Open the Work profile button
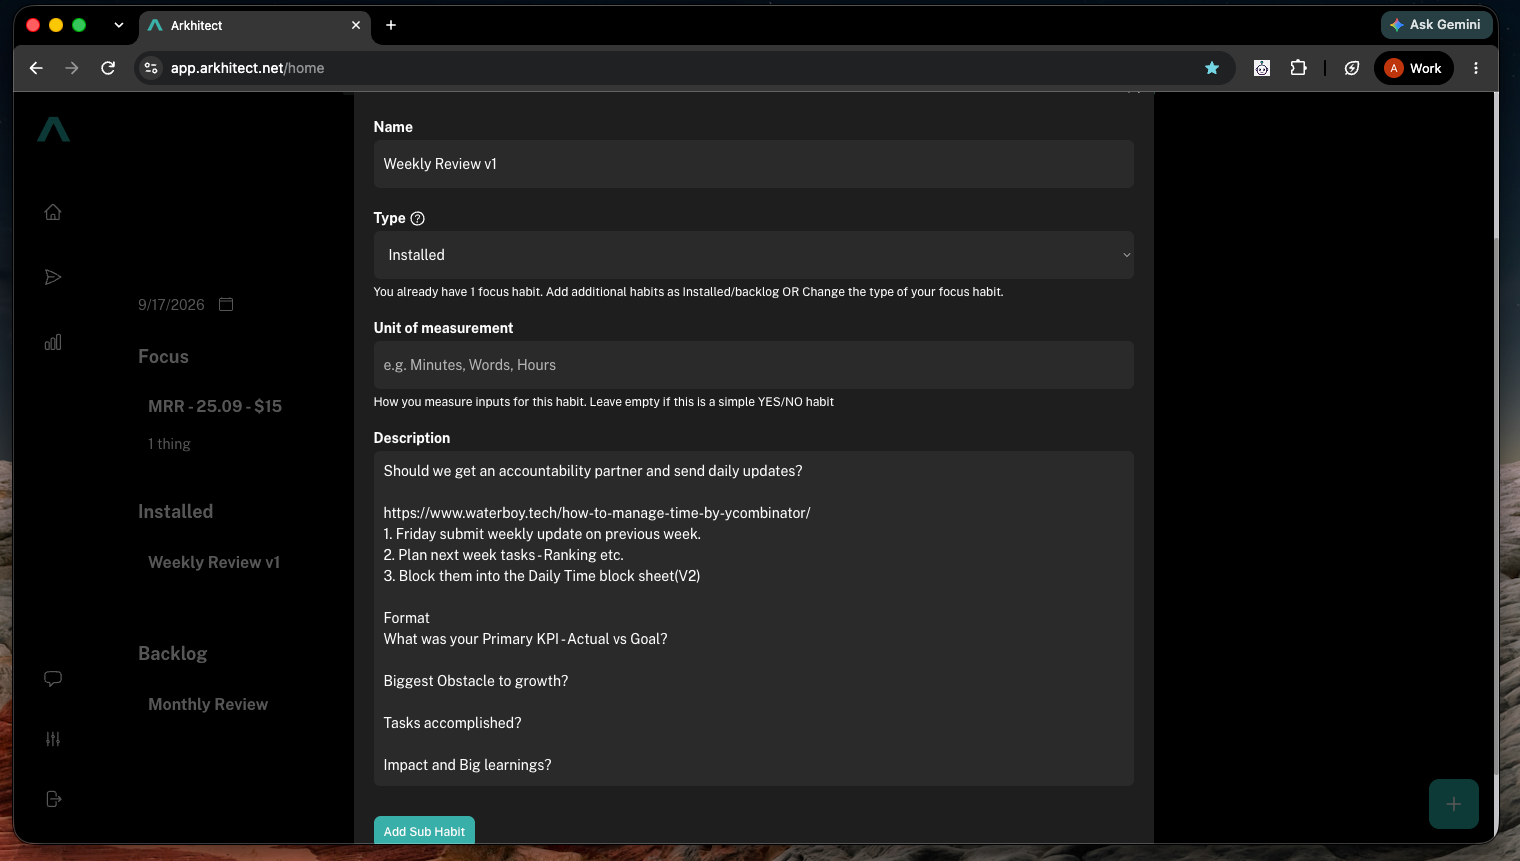Viewport: 1520px width, 861px height. (x=1414, y=68)
